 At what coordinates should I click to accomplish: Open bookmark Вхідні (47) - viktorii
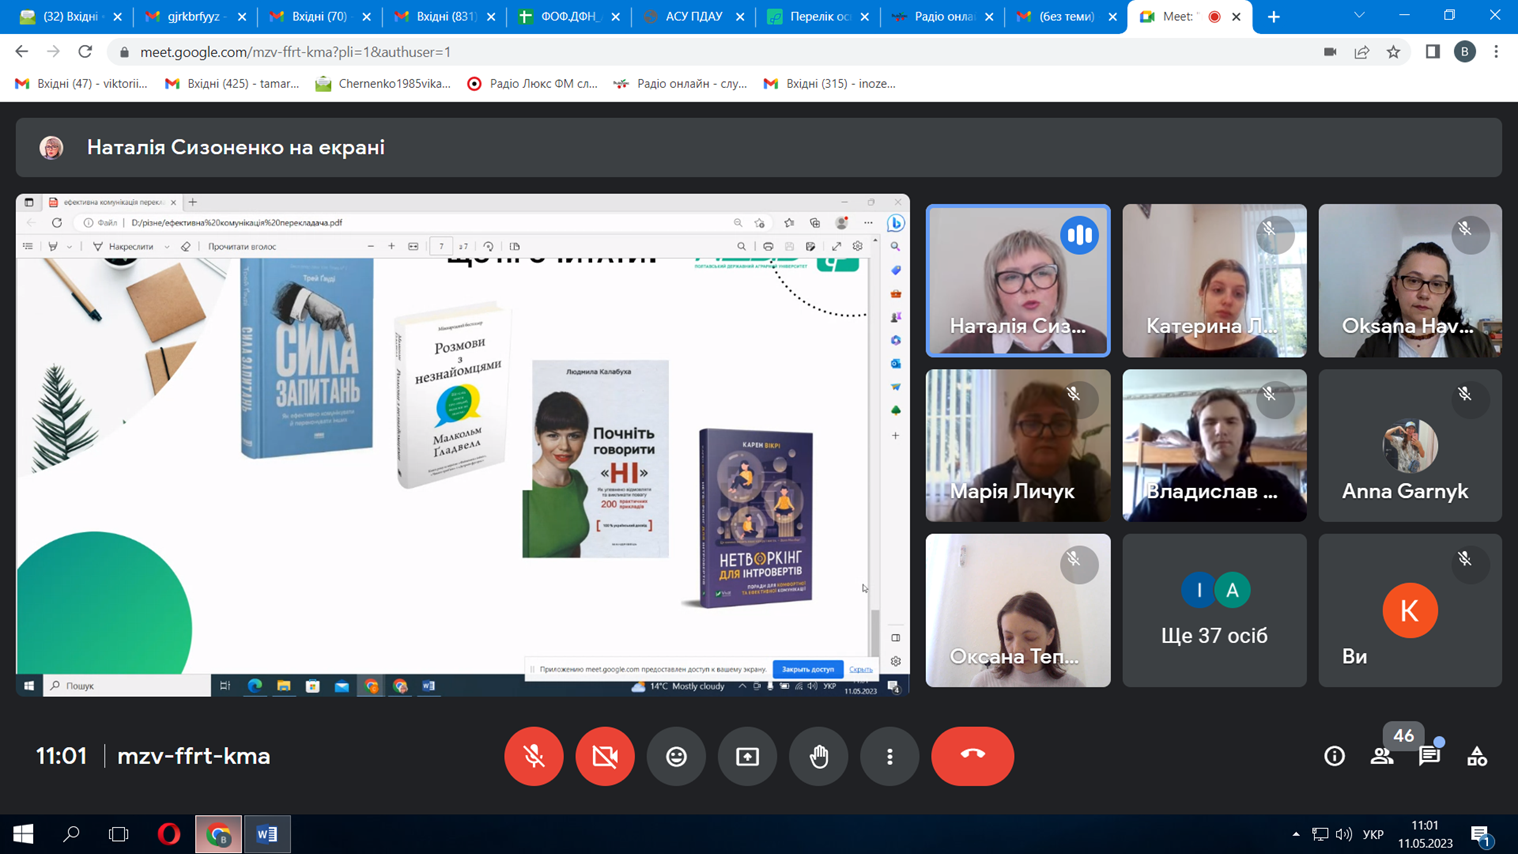[x=81, y=84]
